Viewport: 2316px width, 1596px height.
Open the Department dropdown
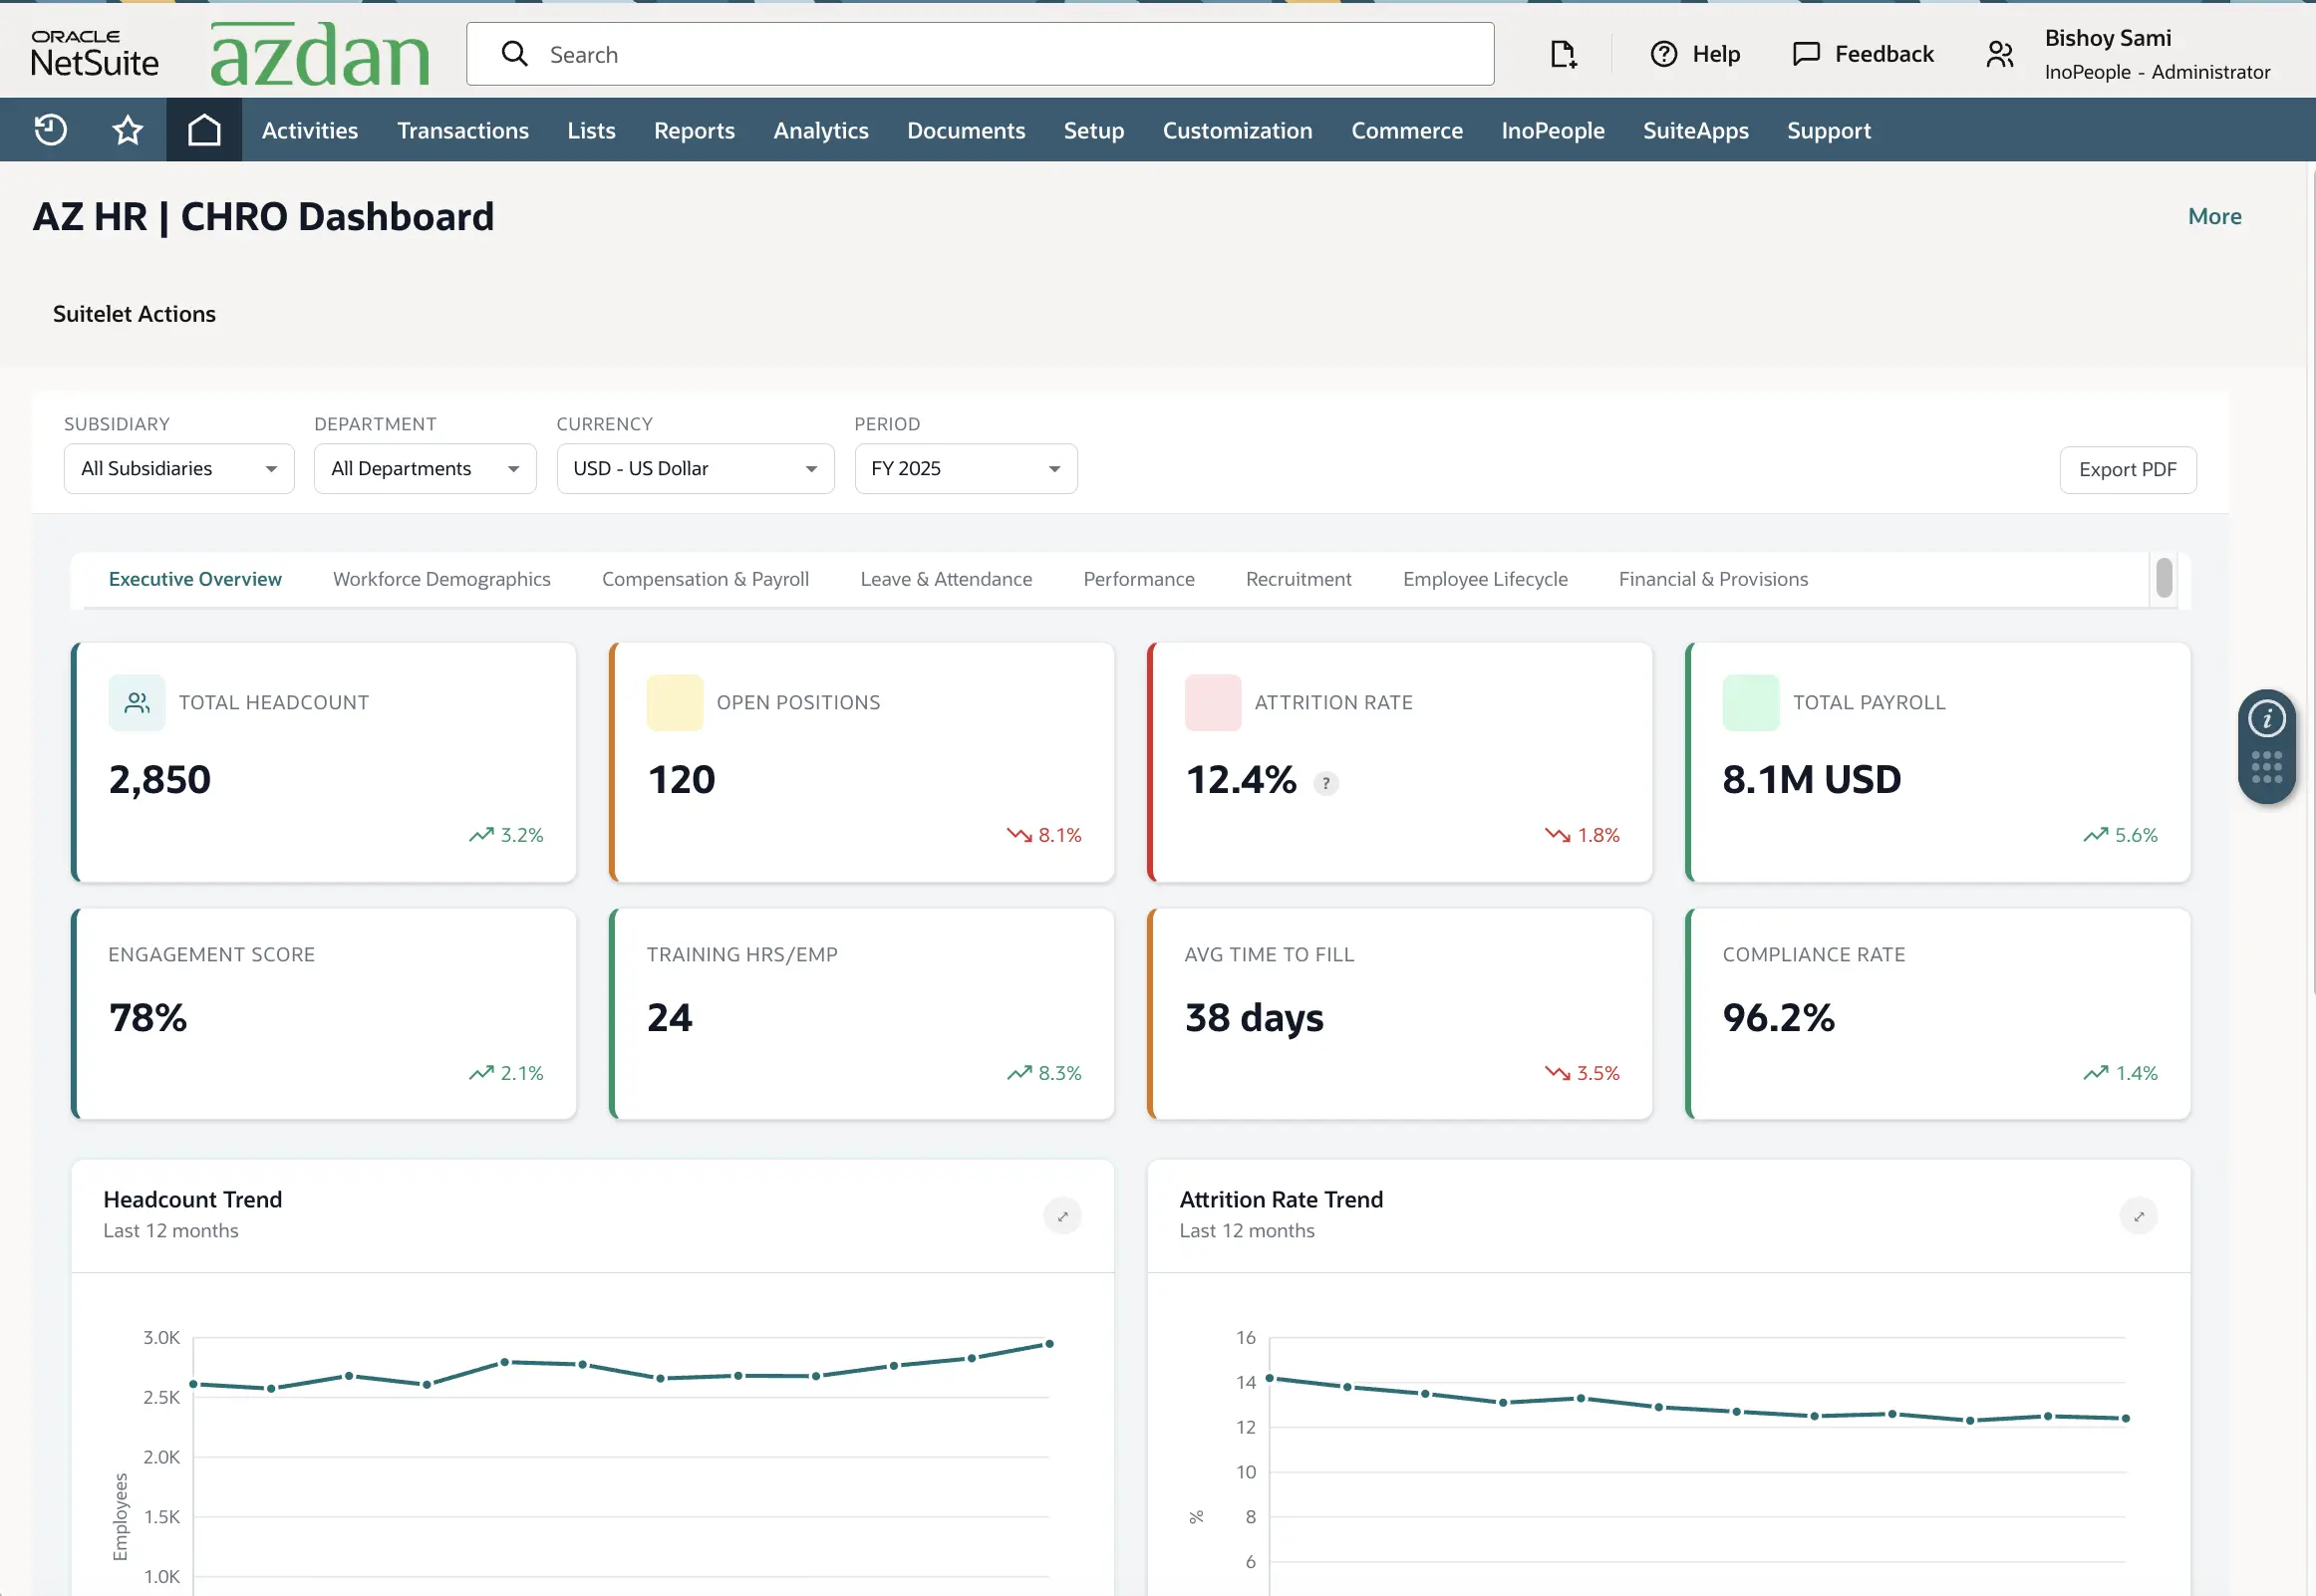click(x=425, y=468)
